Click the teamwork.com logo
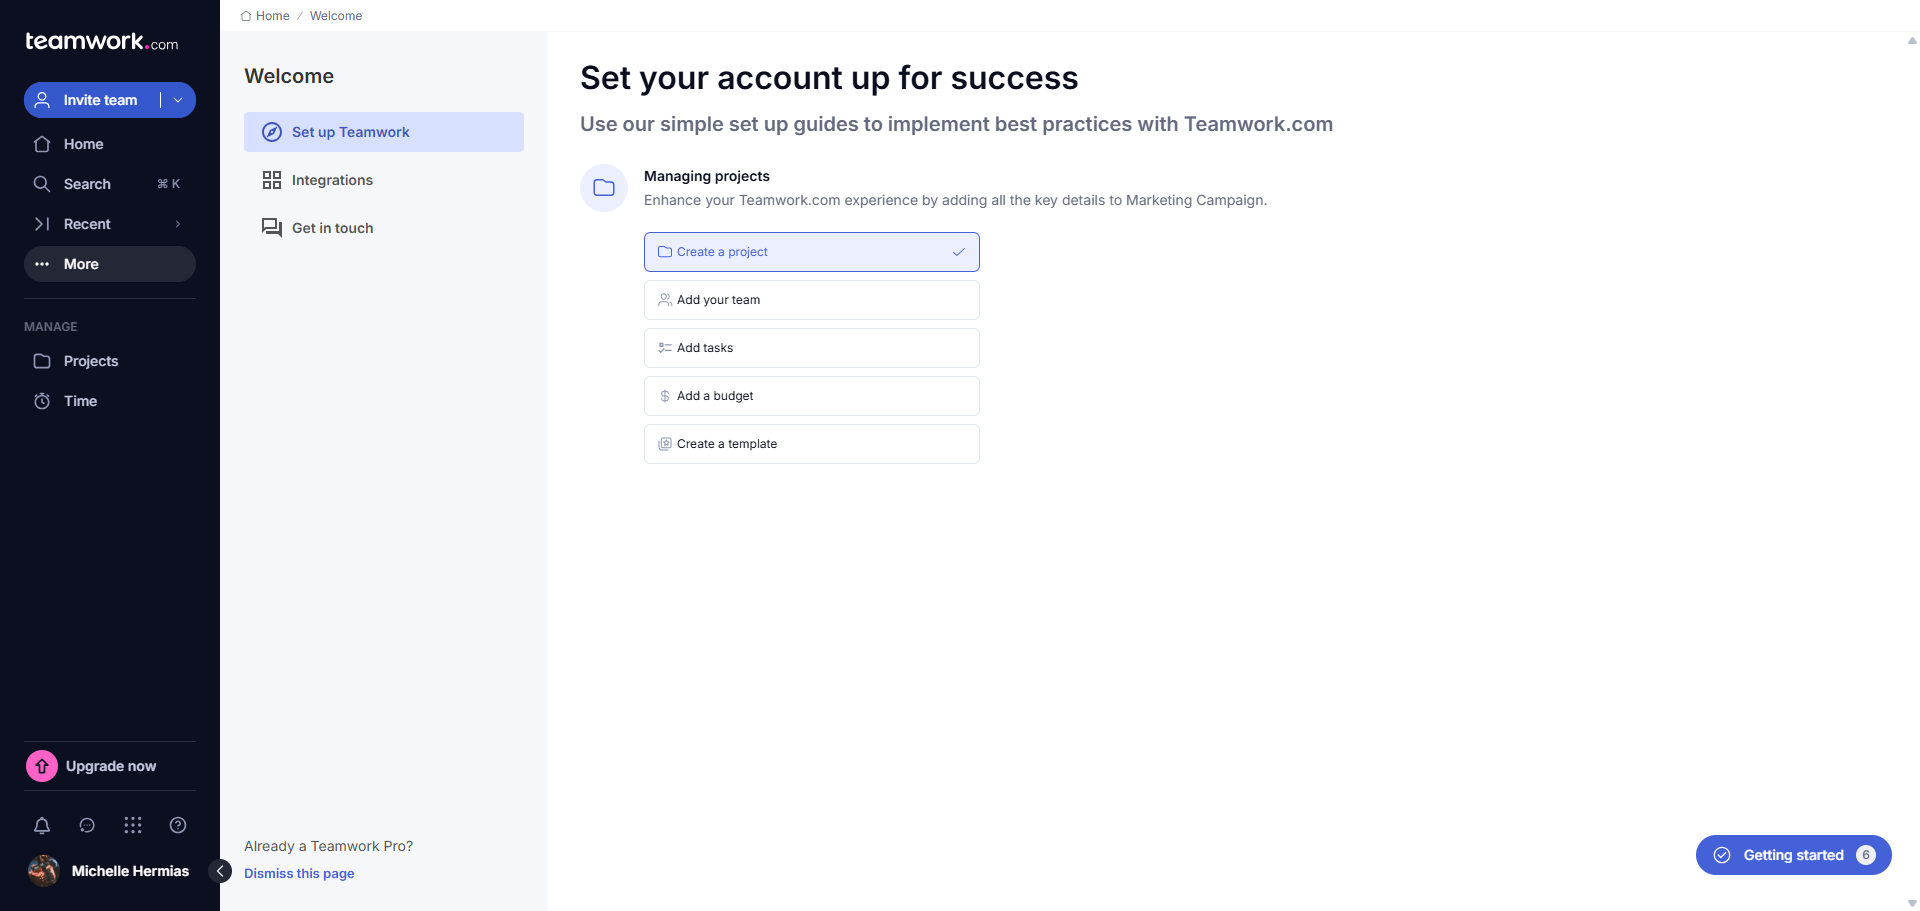The image size is (1920, 911). coord(101,42)
